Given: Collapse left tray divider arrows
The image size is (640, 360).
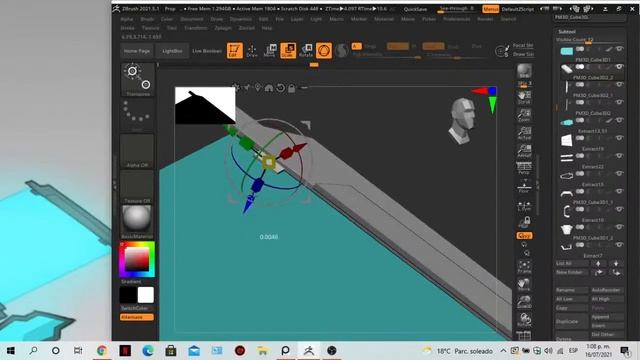Looking at the screenshot, I should click(x=115, y=185).
